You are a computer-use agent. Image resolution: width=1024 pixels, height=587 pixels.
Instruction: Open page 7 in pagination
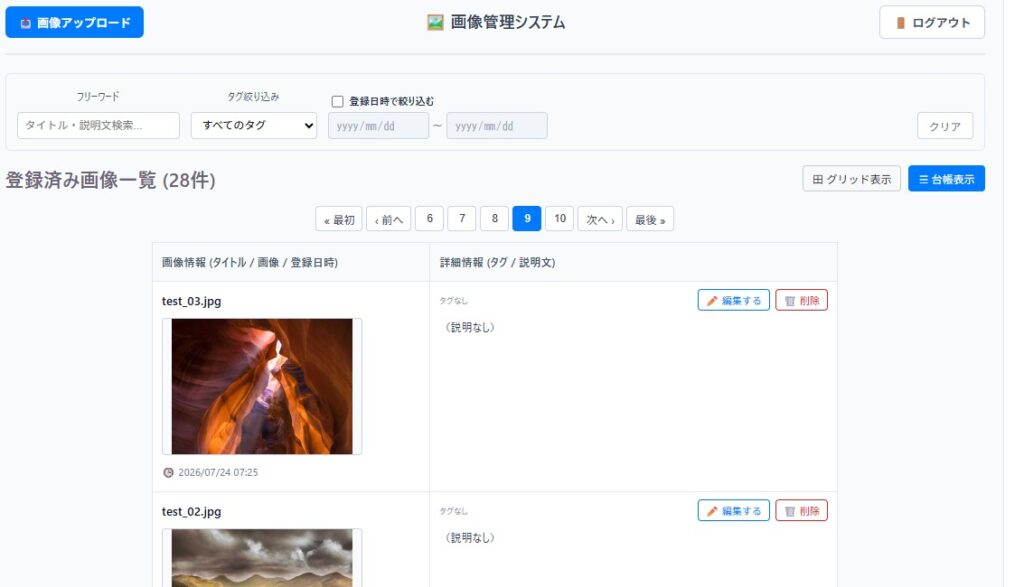pos(462,219)
